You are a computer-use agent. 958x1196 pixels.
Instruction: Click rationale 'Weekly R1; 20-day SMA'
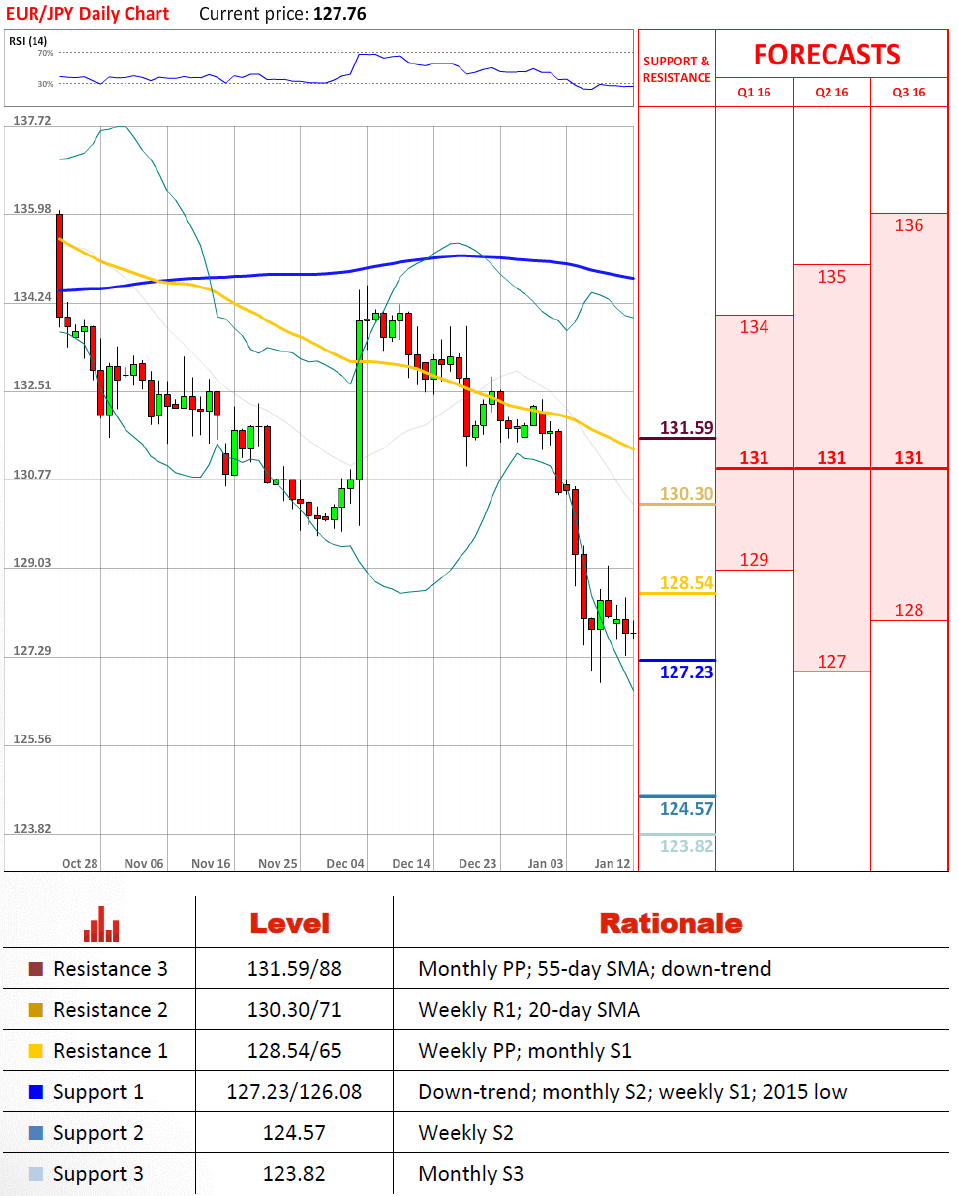click(529, 1010)
